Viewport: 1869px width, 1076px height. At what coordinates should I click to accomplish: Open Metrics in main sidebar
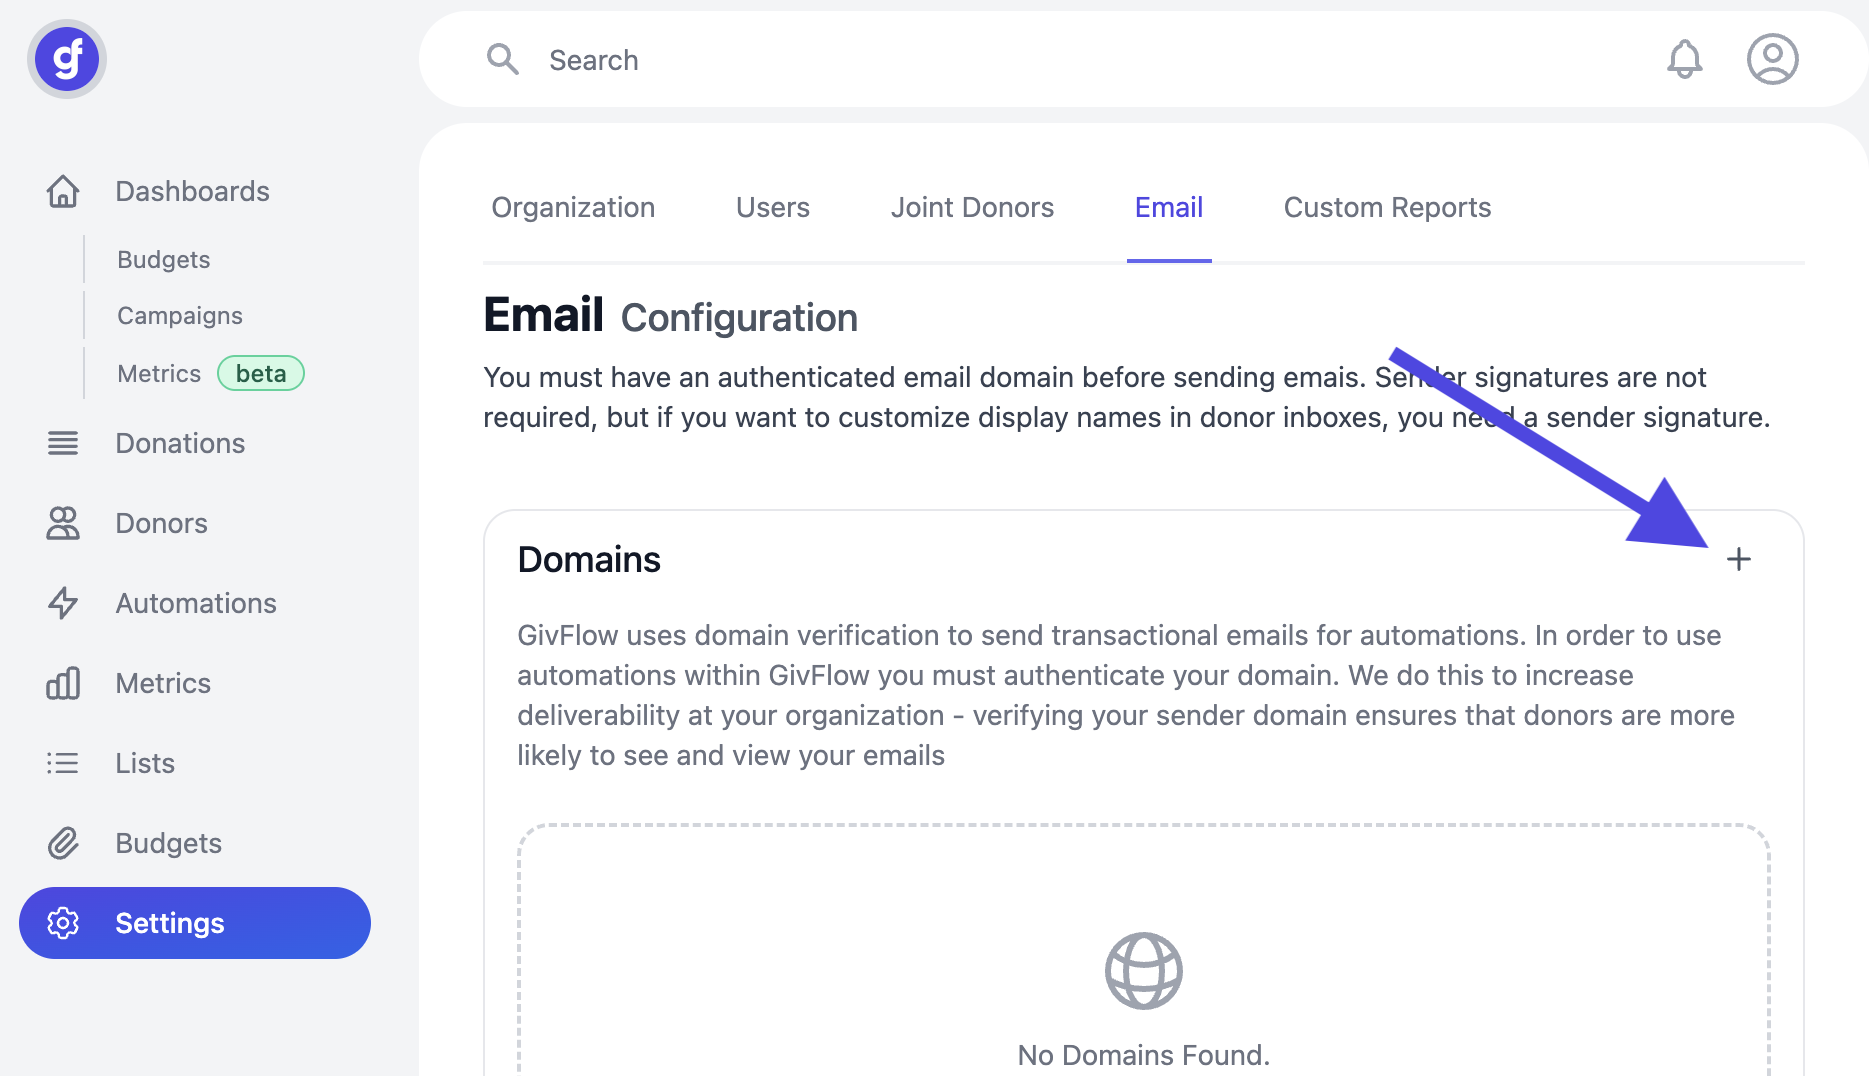pos(163,683)
